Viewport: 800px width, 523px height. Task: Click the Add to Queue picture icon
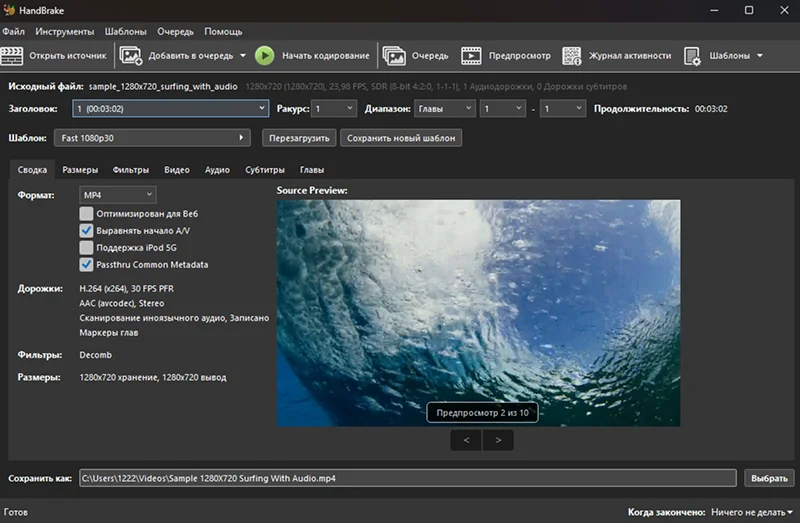point(131,56)
